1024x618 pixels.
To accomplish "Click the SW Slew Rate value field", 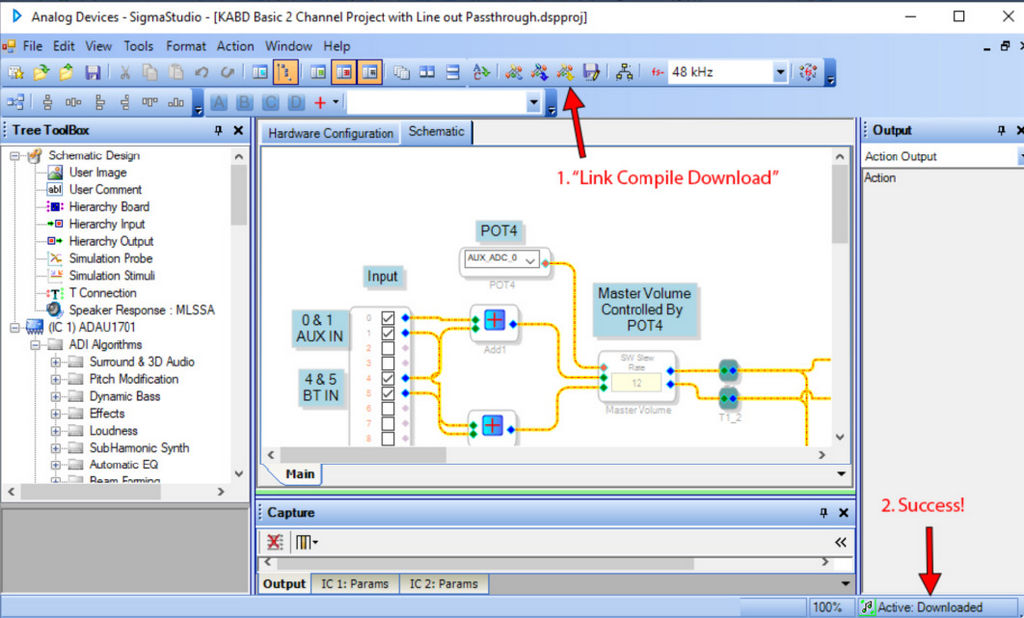I will click(636, 383).
